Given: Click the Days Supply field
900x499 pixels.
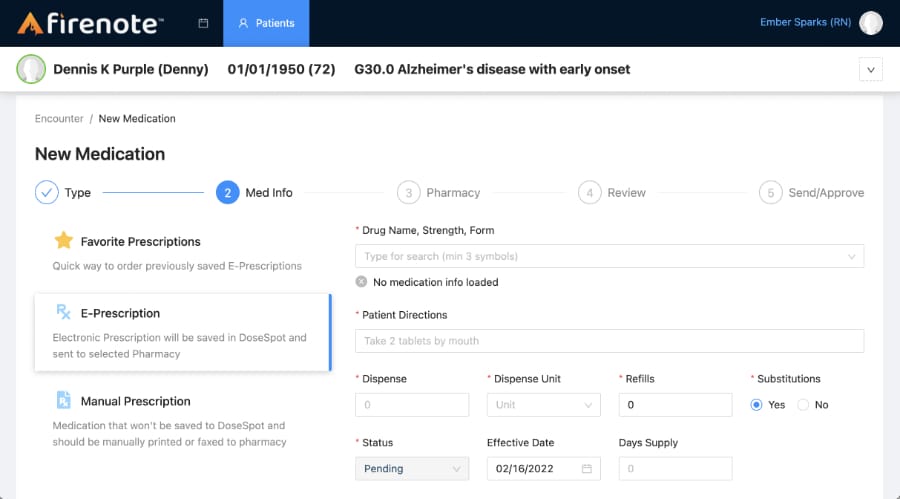Looking at the screenshot, I should pos(676,469).
